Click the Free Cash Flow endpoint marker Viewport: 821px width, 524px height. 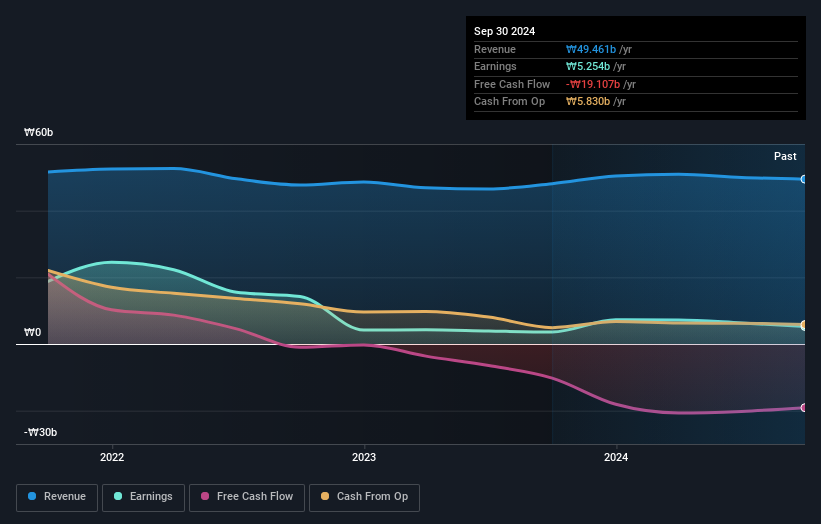coord(804,408)
